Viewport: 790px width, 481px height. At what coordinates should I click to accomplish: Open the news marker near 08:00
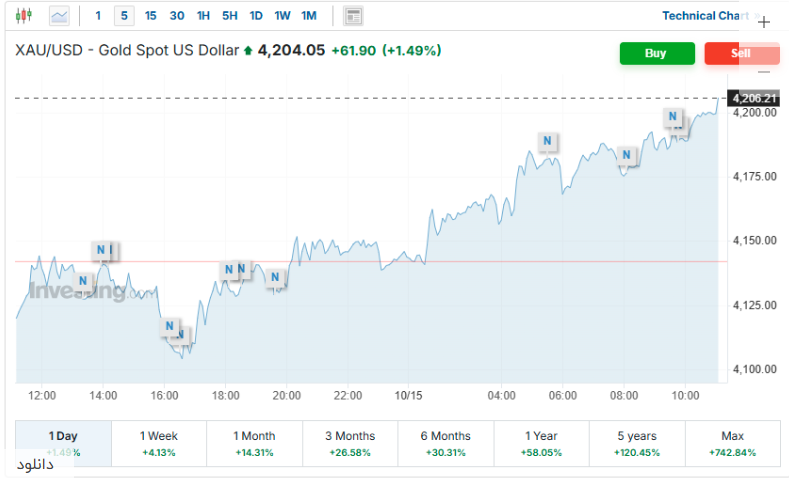(626, 155)
